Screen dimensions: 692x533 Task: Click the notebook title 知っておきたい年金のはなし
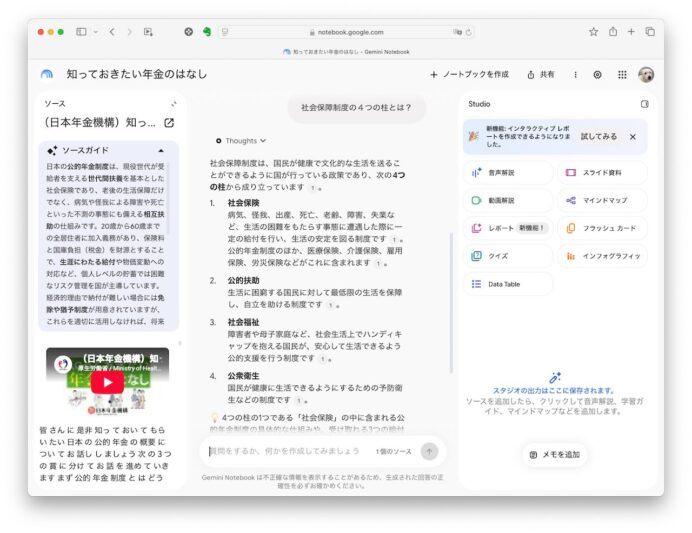(137, 74)
